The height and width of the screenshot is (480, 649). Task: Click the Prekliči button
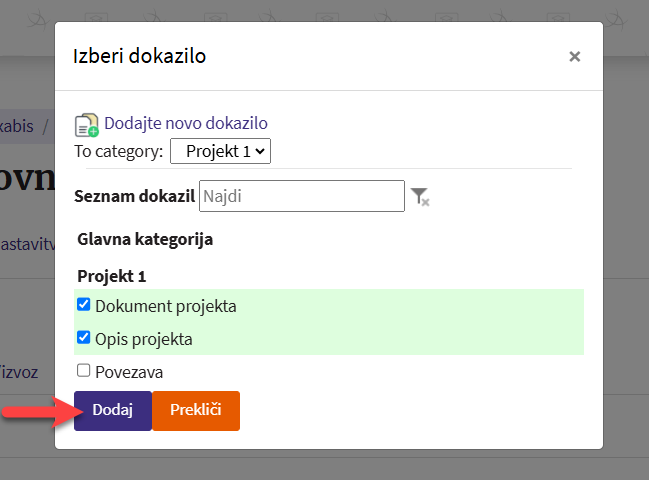click(x=196, y=410)
